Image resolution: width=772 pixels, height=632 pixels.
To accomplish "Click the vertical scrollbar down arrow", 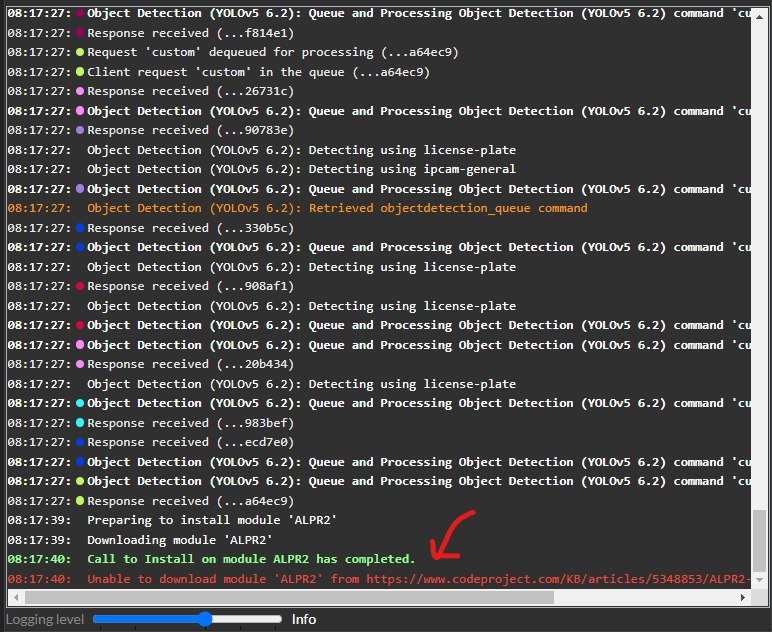I will point(760,579).
